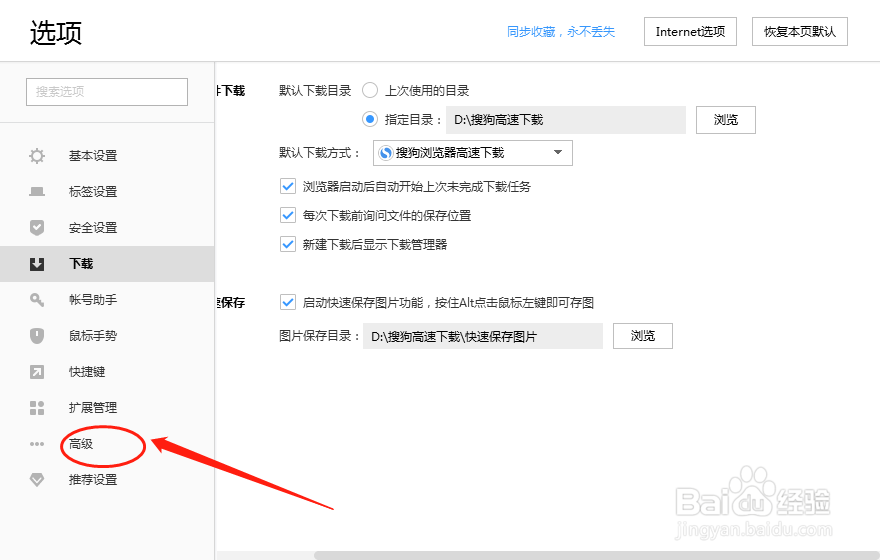Click the arrow icon beside 快捷键

[x=37, y=371]
